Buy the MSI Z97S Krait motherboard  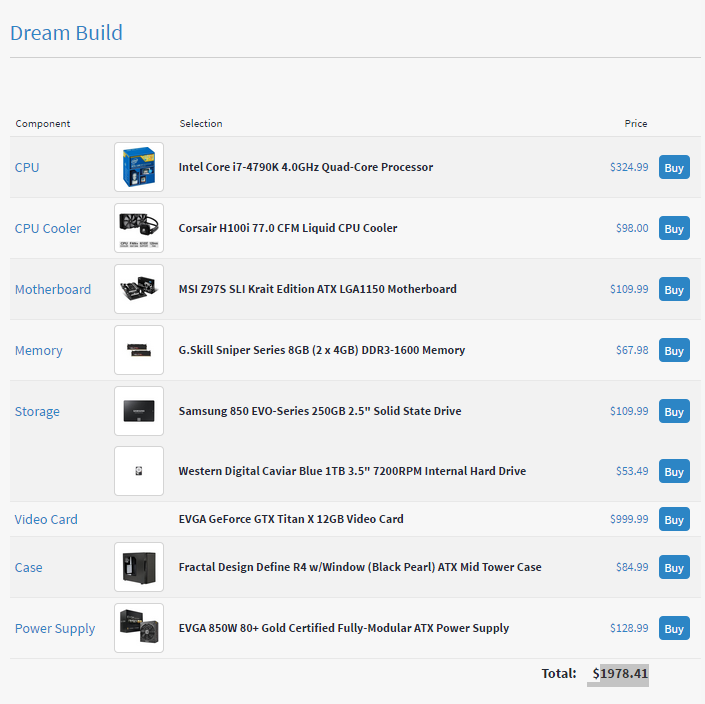(674, 289)
